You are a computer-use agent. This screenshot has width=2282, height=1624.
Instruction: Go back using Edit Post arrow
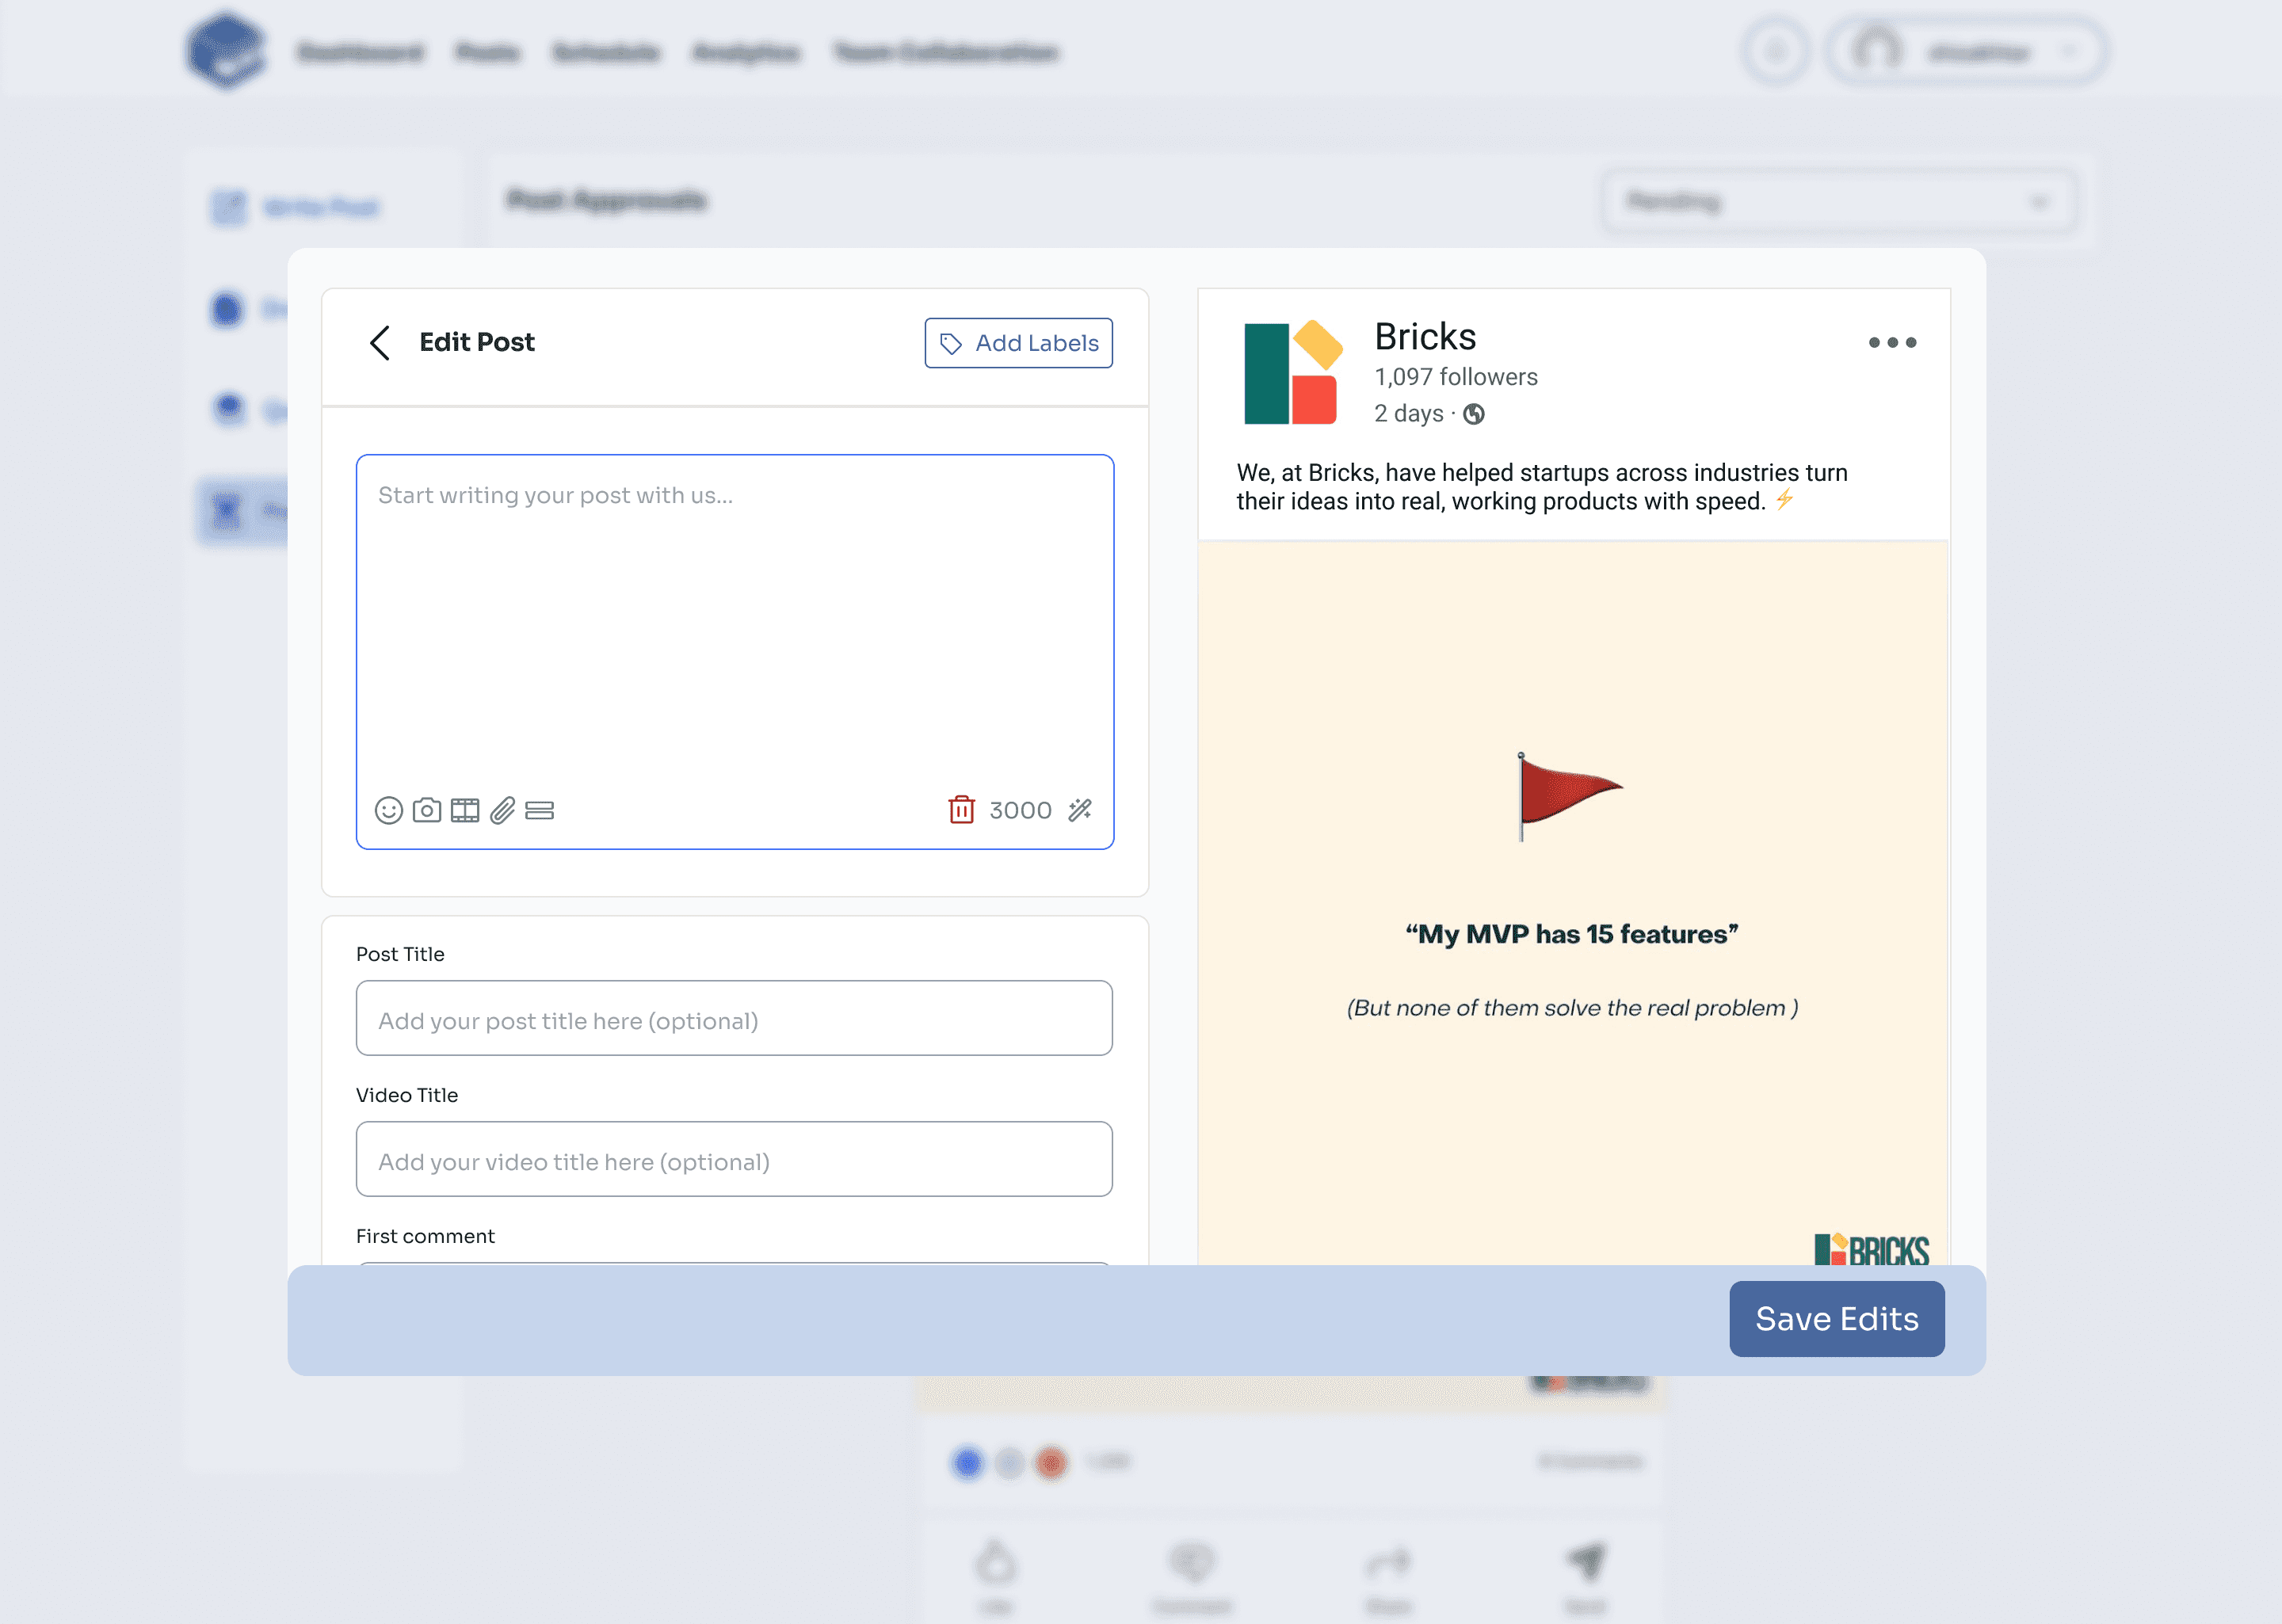click(380, 343)
